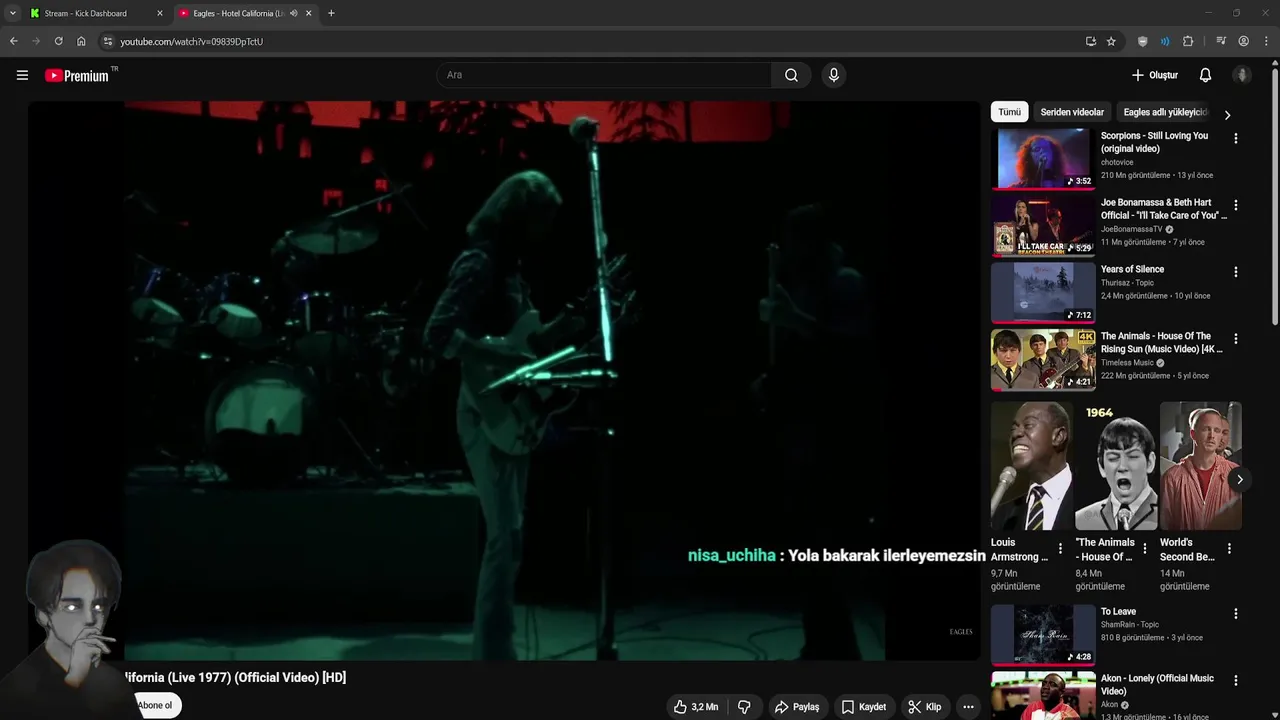Viewport: 1280px width, 720px height.
Task: Open Joe Bonamassa & Beth Hart thumbnail
Action: pyautogui.click(x=1043, y=225)
